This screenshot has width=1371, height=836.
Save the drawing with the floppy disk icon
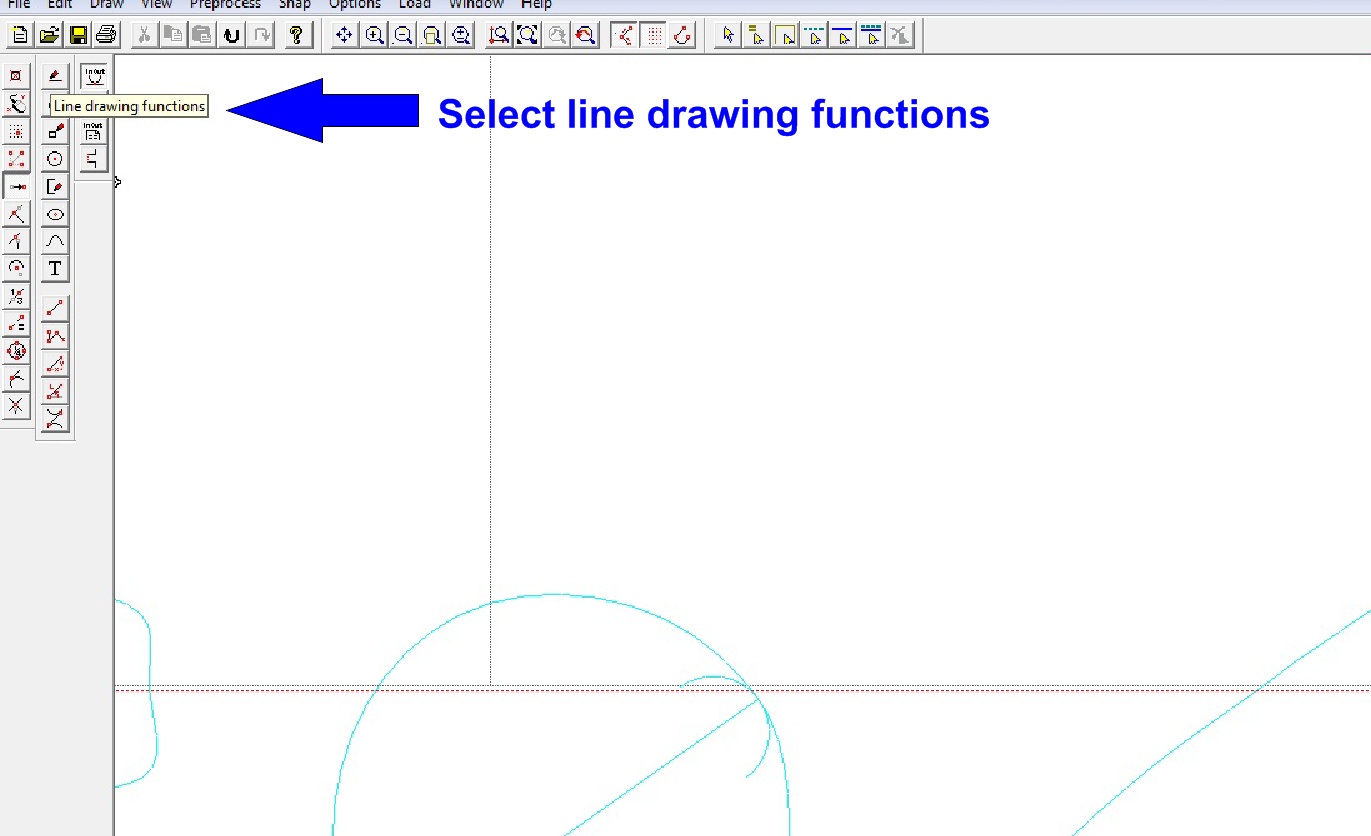point(77,36)
